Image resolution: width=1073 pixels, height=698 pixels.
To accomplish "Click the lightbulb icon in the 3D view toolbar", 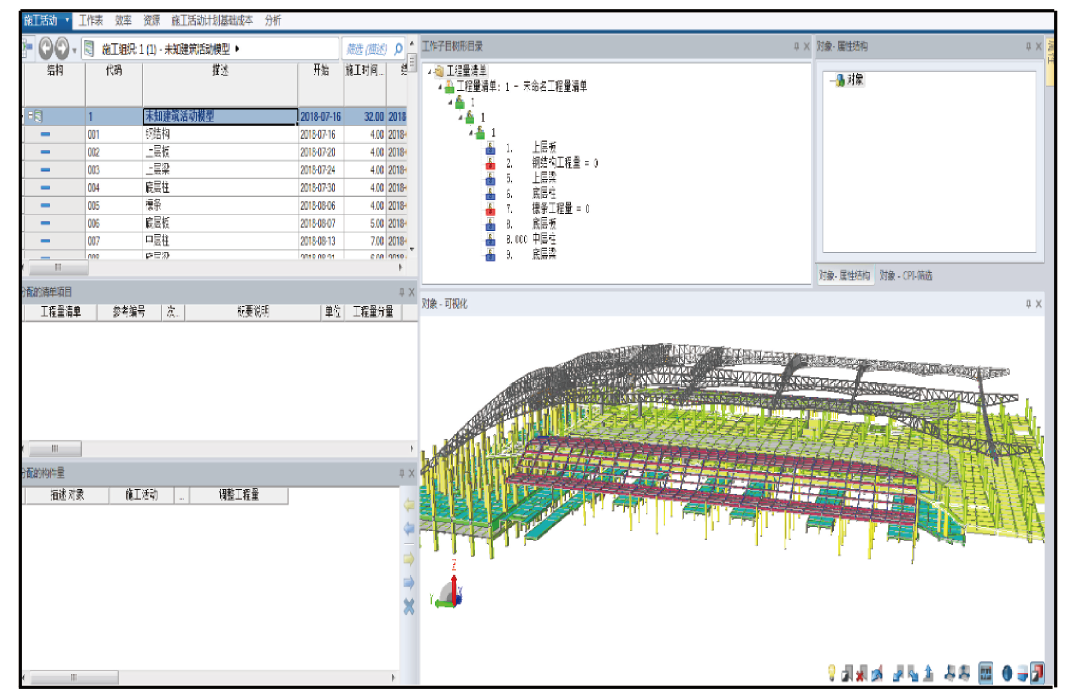I will (x=831, y=674).
